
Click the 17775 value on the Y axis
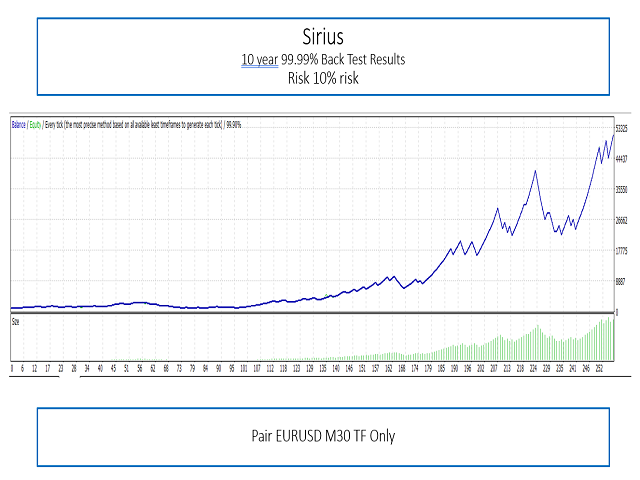coord(622,251)
